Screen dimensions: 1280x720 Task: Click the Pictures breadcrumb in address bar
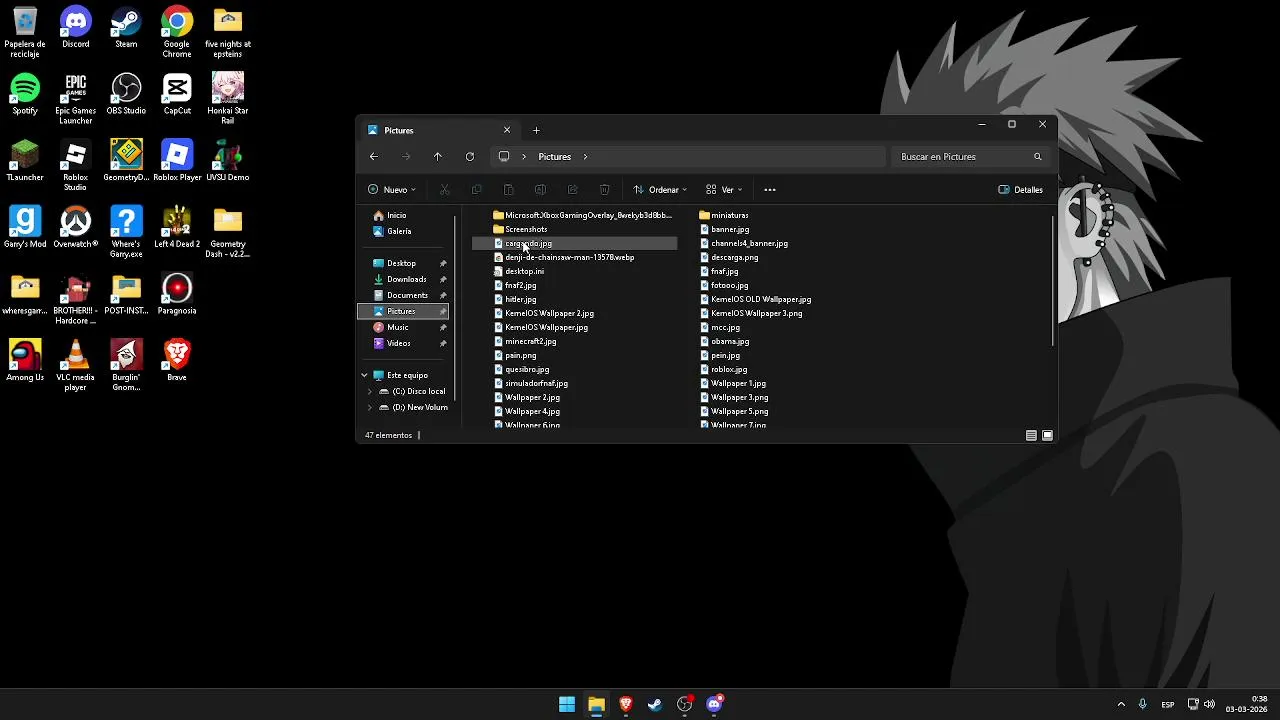[554, 157]
